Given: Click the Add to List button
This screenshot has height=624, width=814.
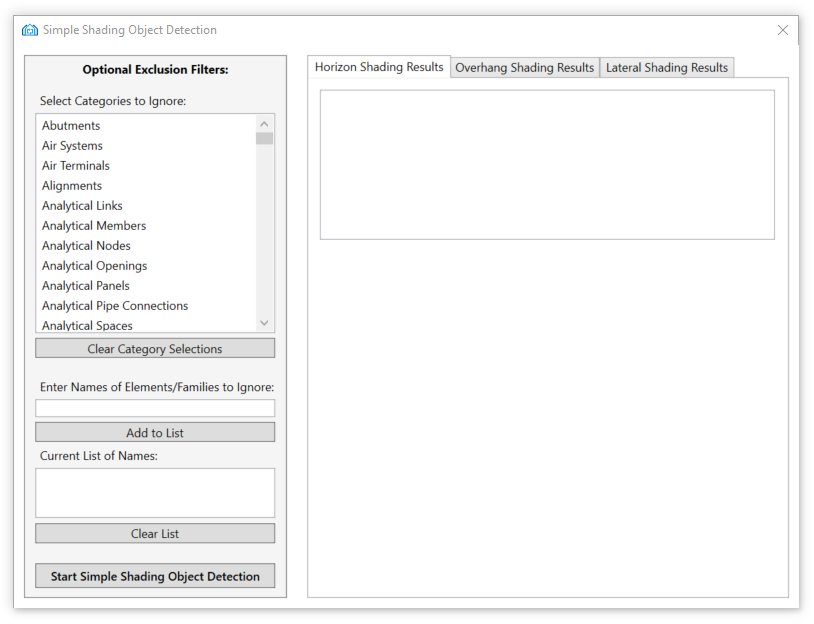Looking at the screenshot, I should click(x=155, y=433).
